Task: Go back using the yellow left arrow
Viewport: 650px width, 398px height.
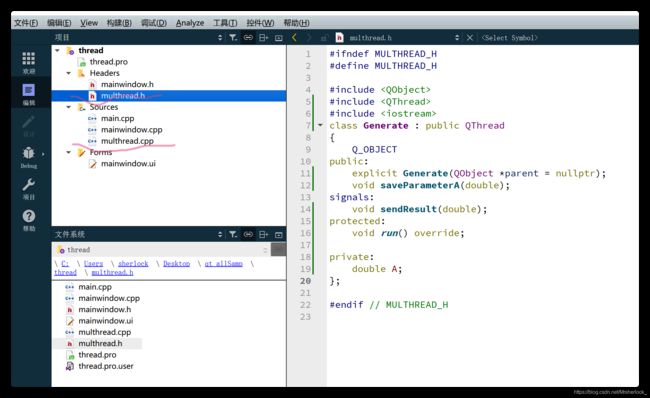Action: pyautogui.click(x=294, y=38)
